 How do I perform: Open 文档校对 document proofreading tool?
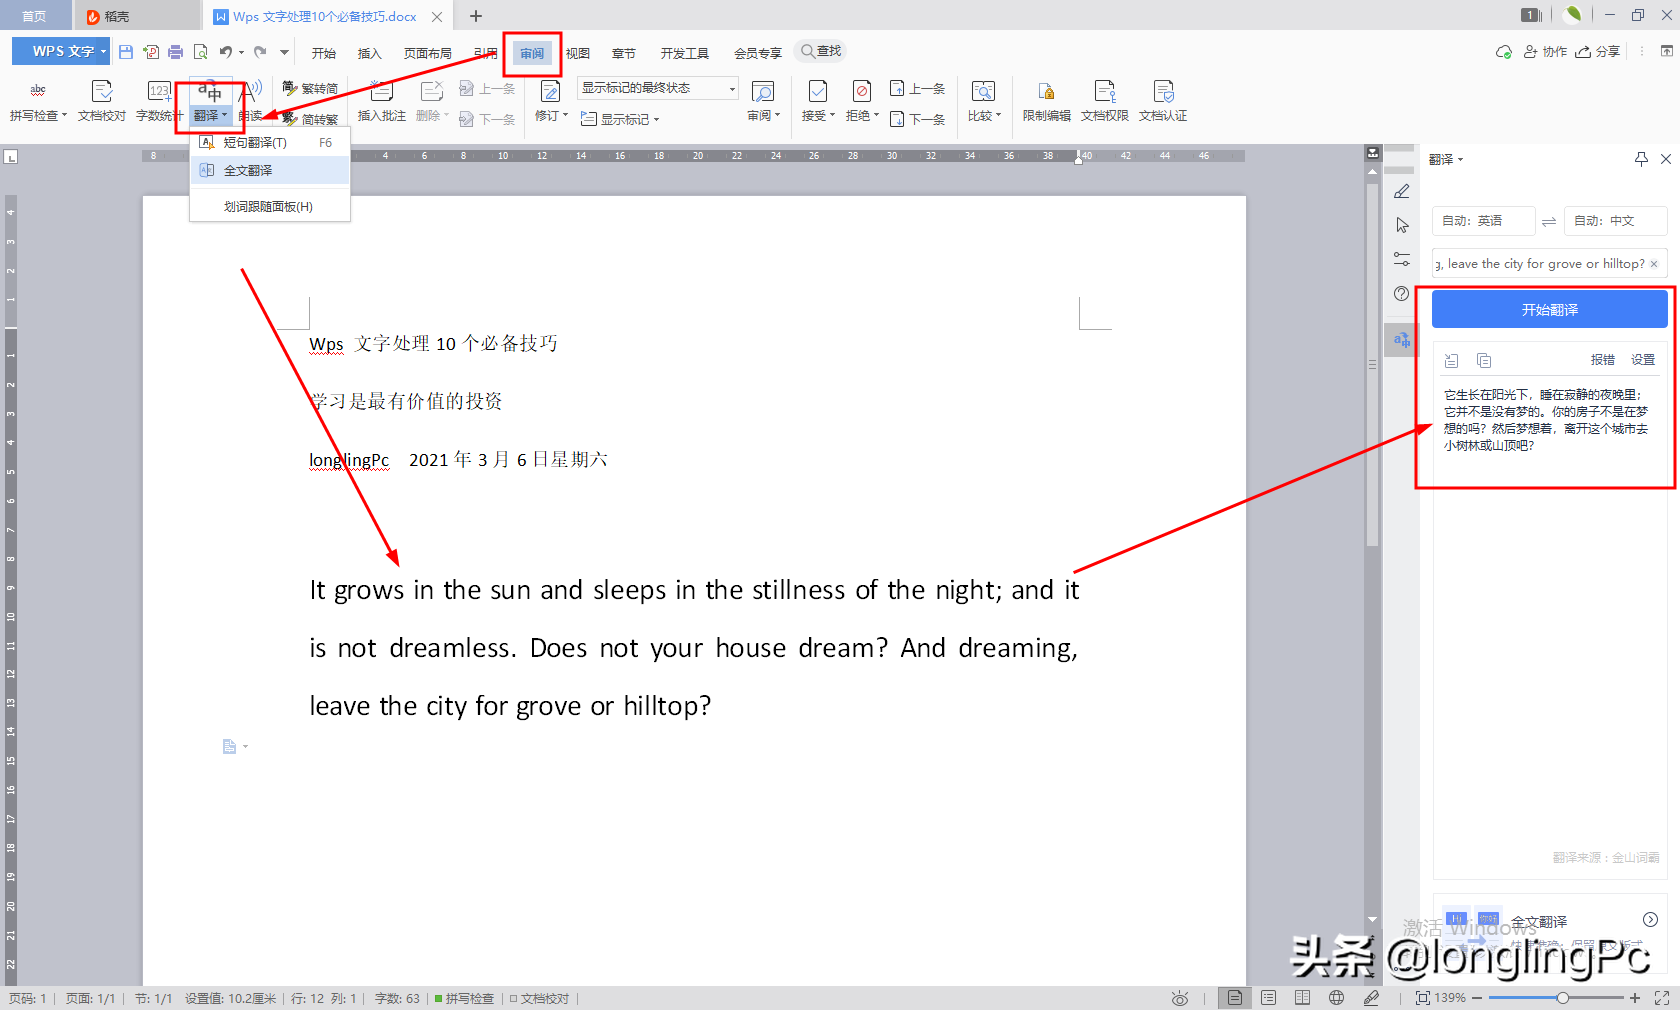click(x=102, y=101)
